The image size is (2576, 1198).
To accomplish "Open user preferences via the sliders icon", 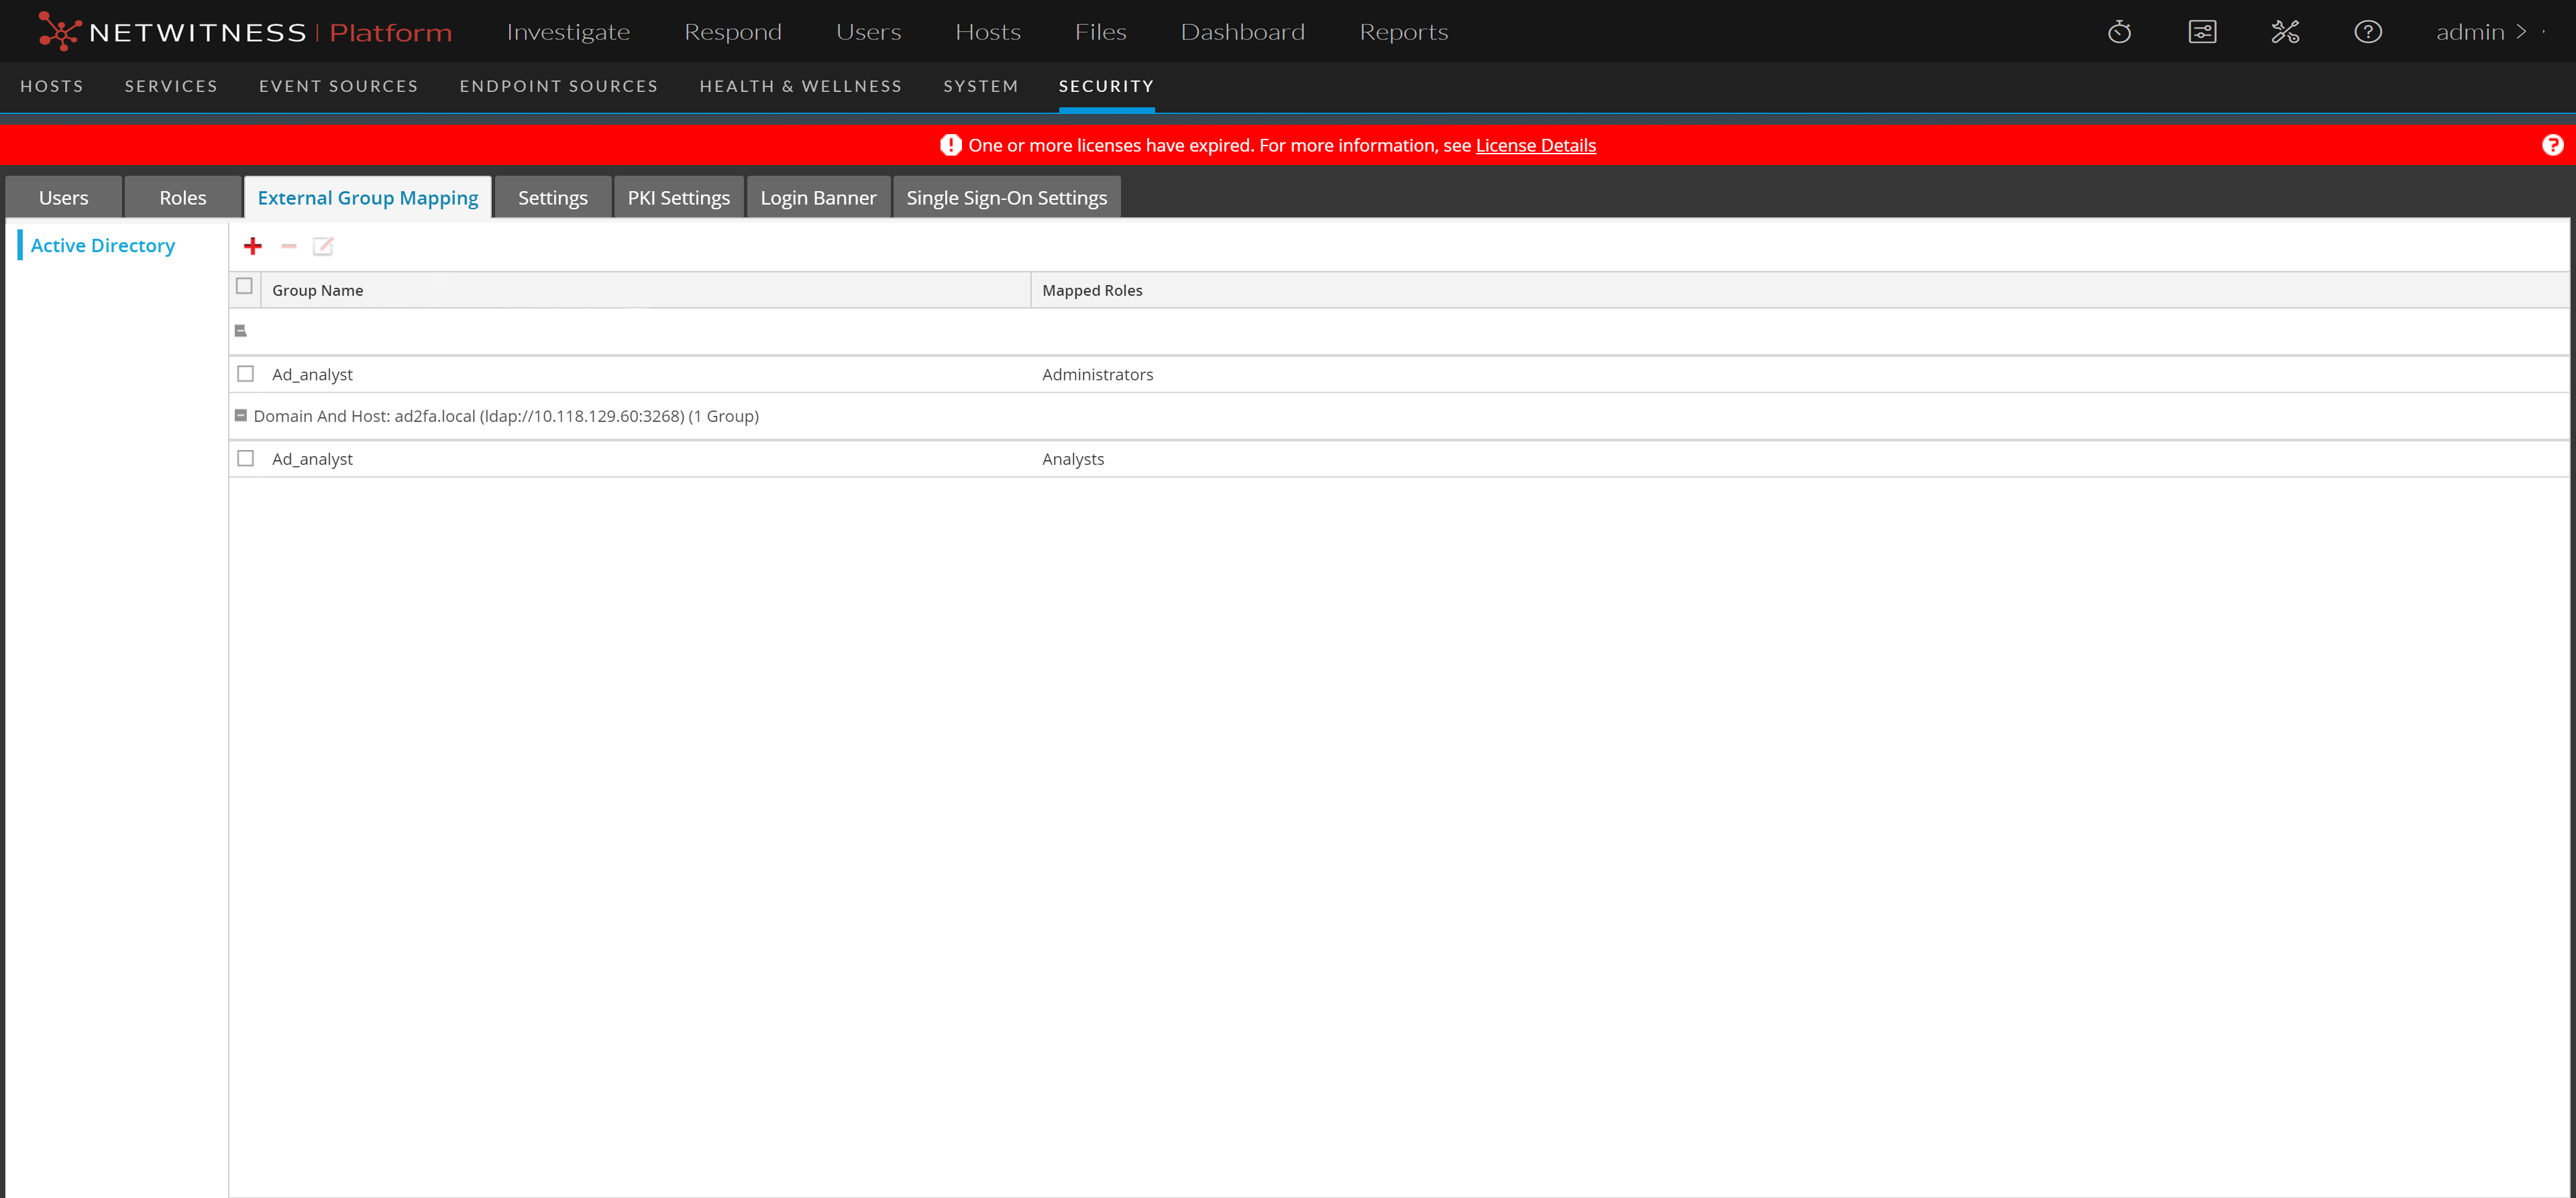I will [2203, 31].
